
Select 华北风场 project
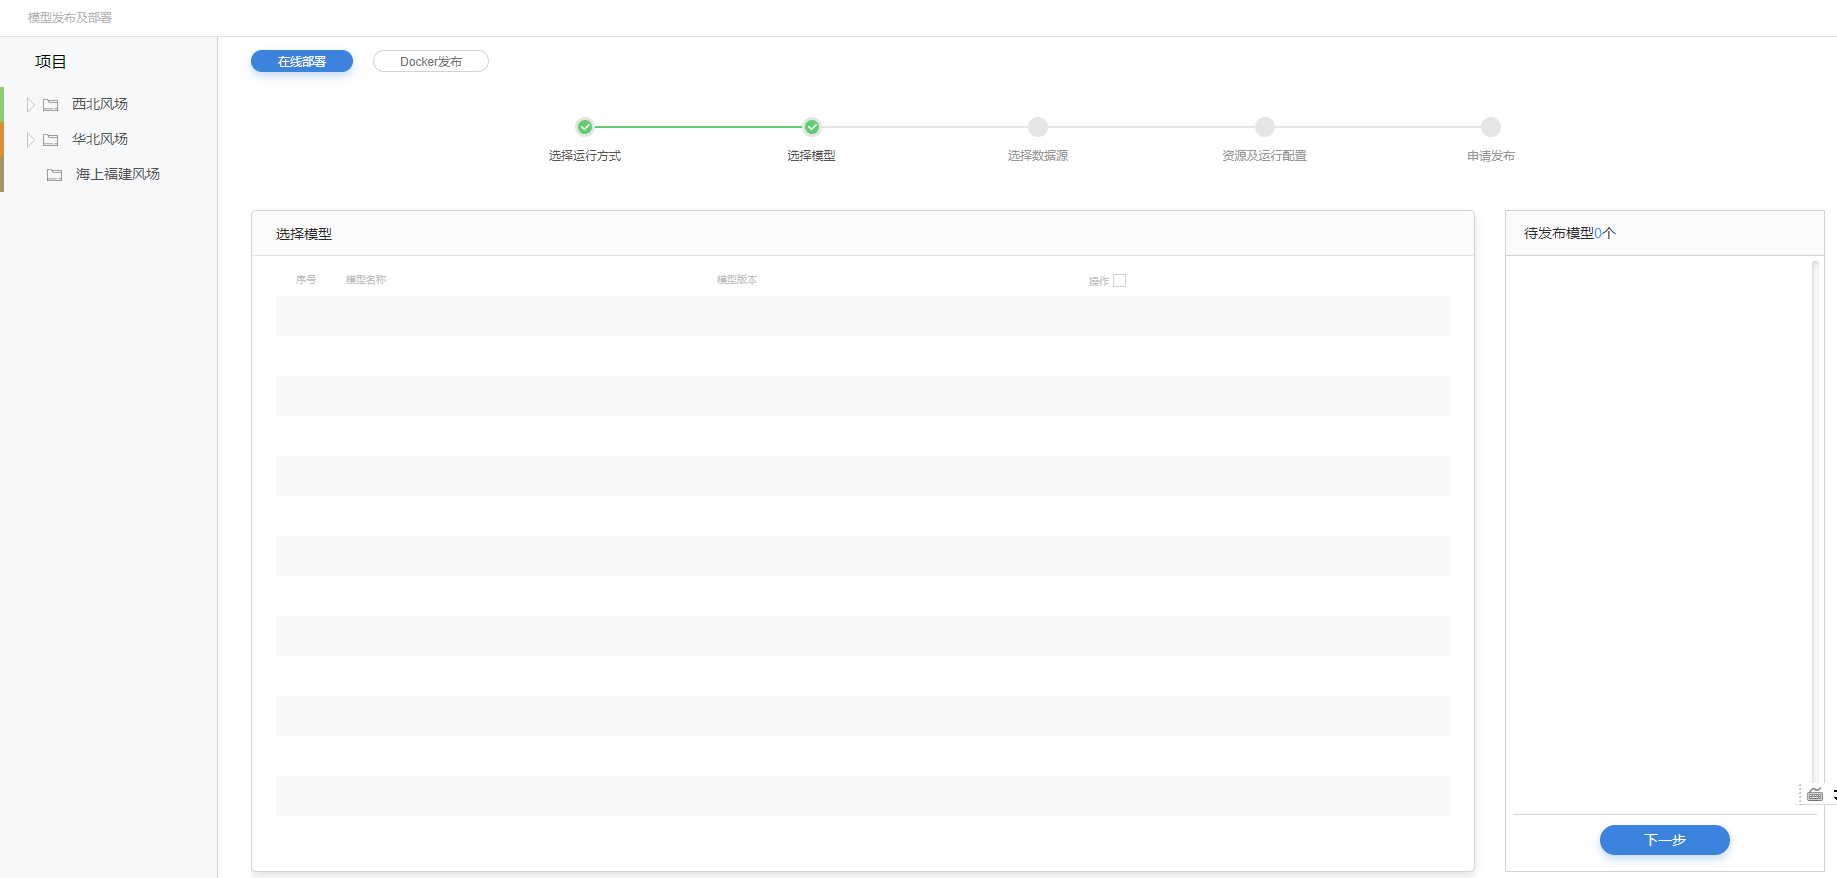coord(100,139)
